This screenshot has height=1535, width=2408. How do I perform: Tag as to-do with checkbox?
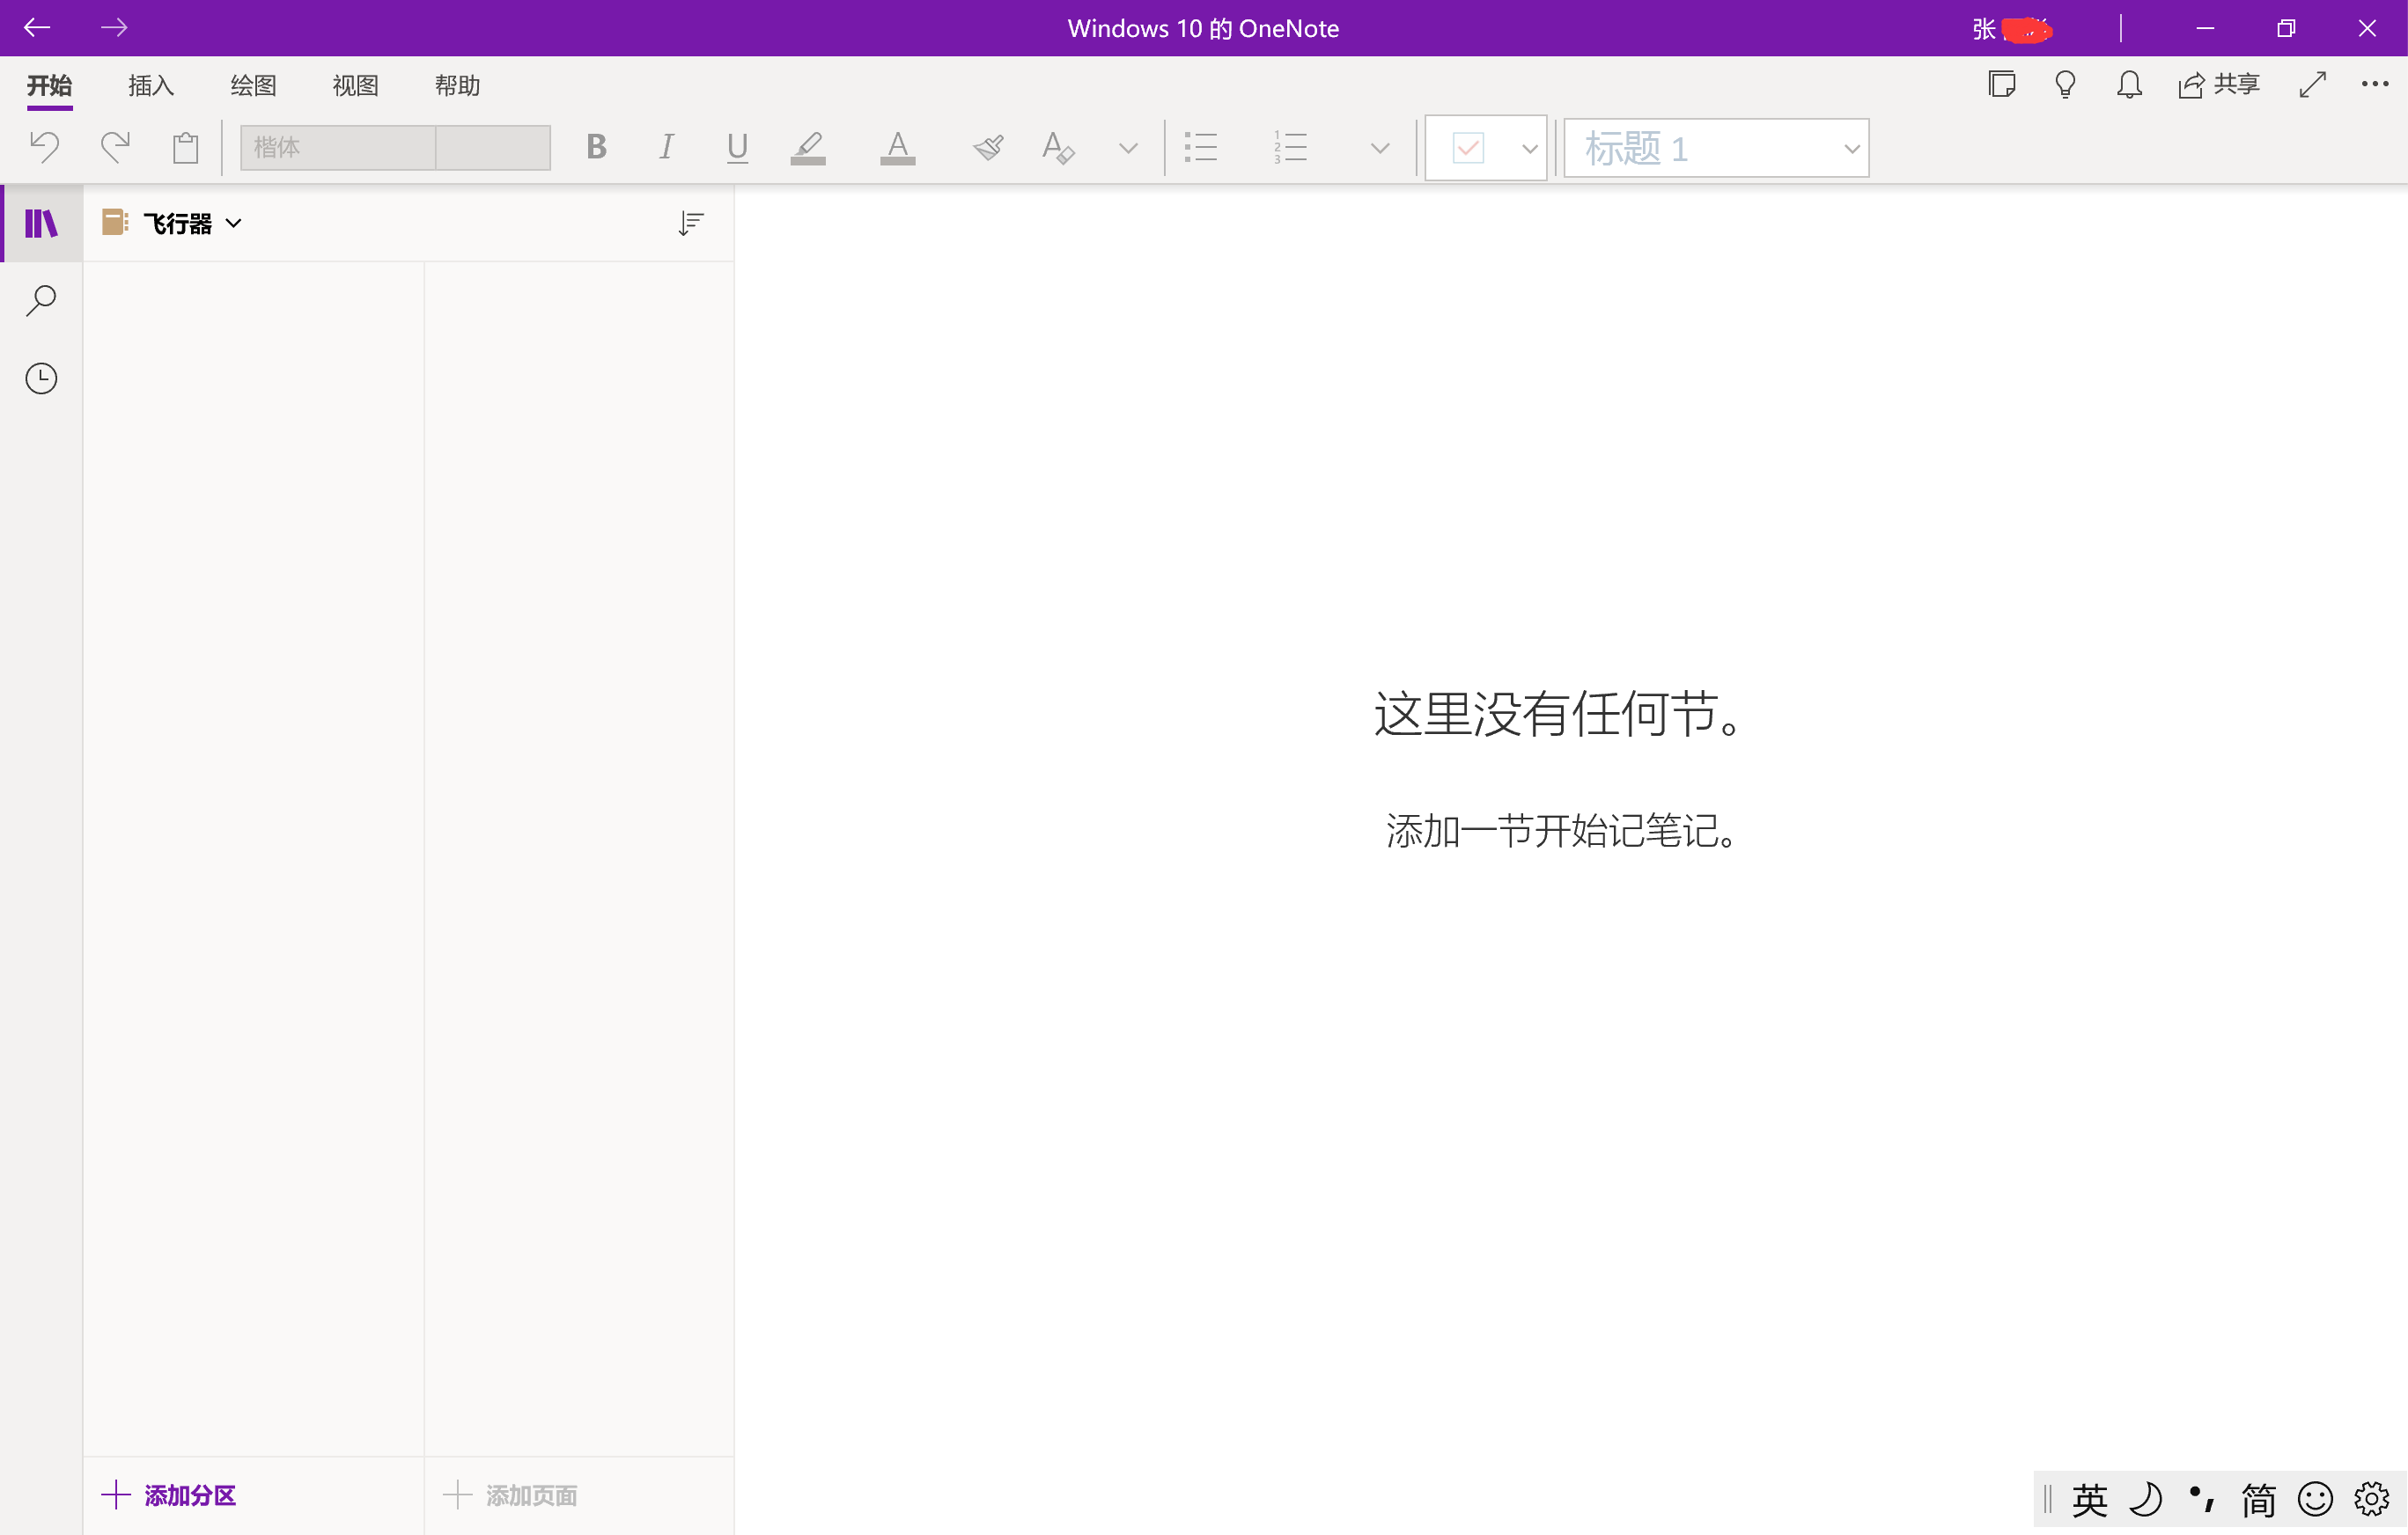pos(1468,148)
